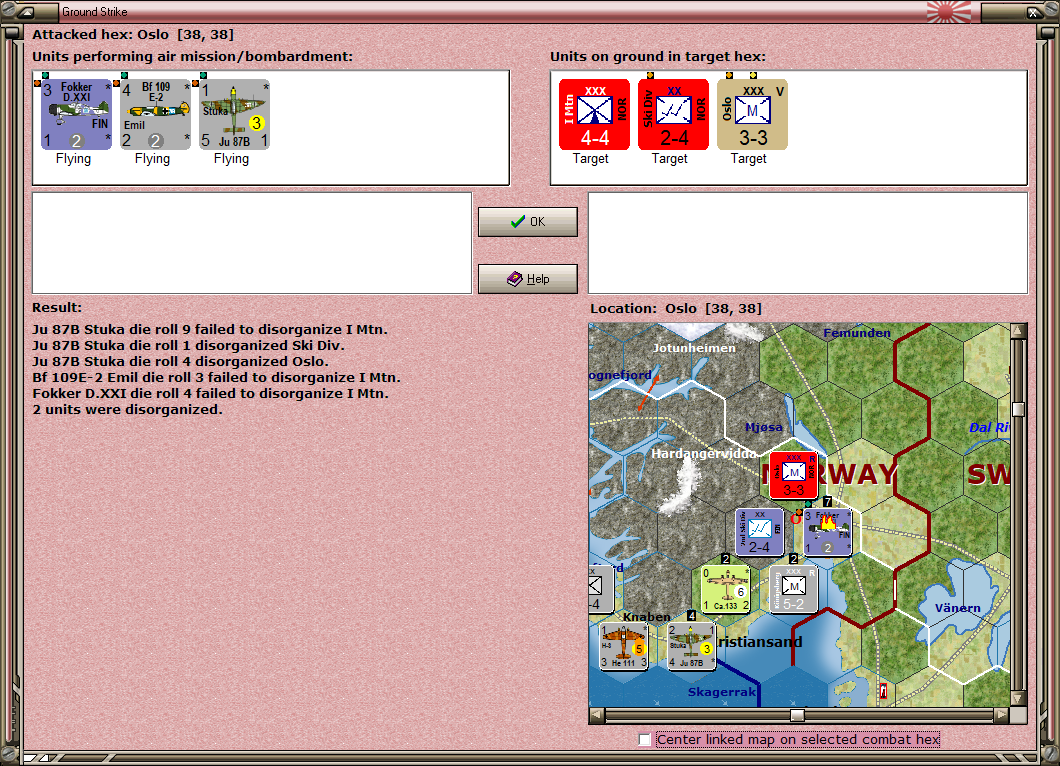Click the map horizontal scrollbar thumb
This screenshot has width=1060, height=766.
[x=798, y=715]
